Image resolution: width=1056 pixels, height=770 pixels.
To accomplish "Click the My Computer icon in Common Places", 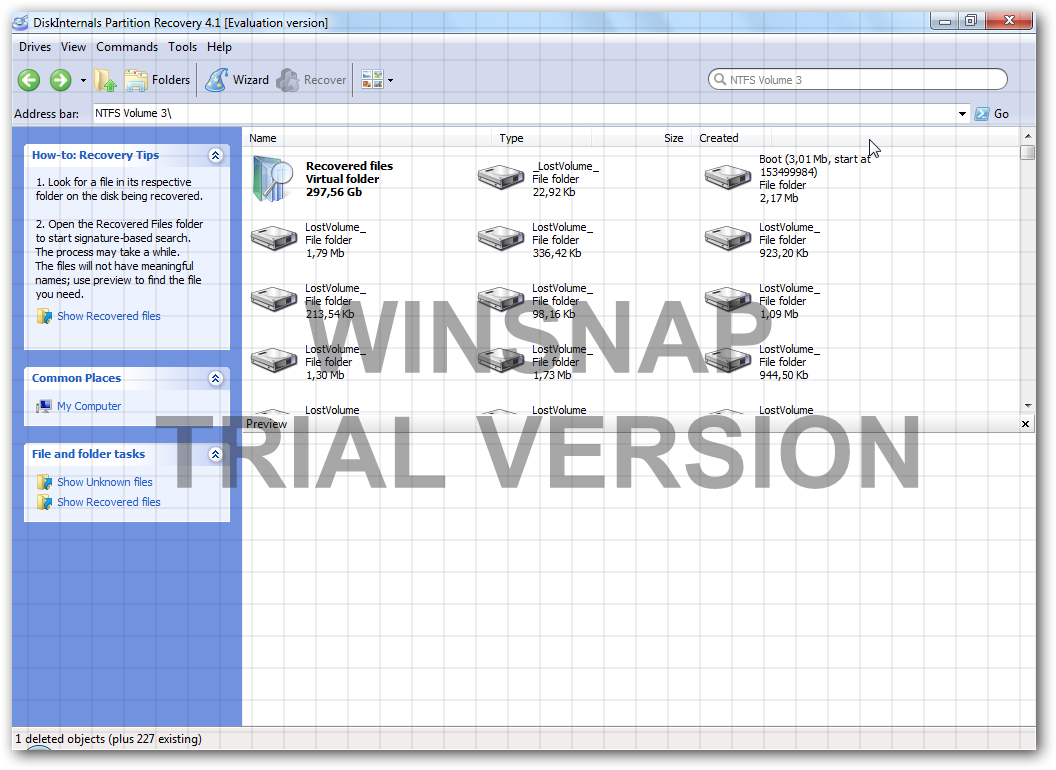I will [x=44, y=406].
